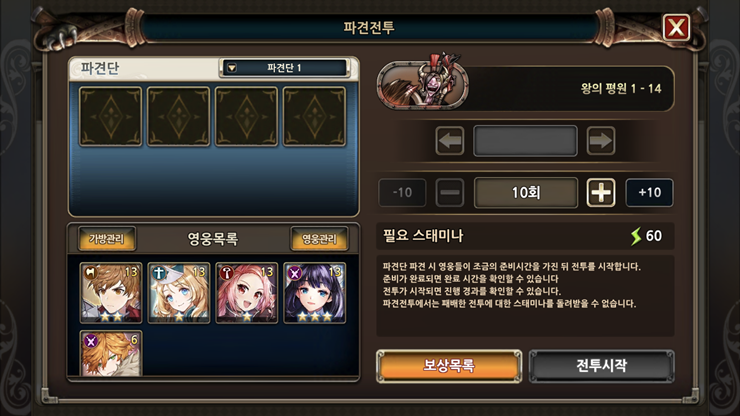Click the right arrow stage selector
740x416 pixels.
(601, 141)
